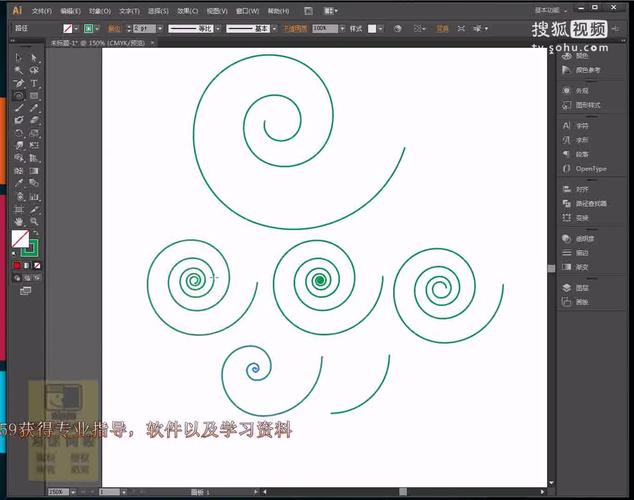Screen dimensions: 634x500
Task: Open the 文件(F) menu
Action: 42,11
